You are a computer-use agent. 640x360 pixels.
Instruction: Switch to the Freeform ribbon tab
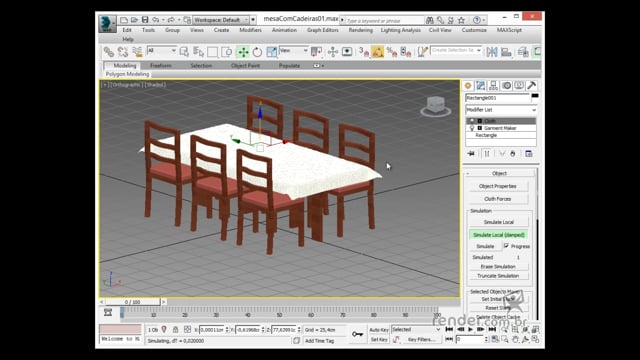point(160,66)
